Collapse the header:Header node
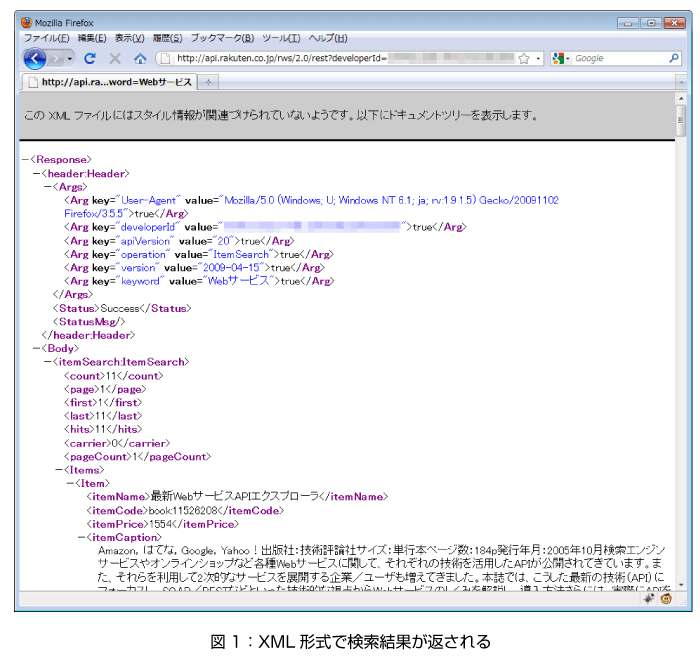Screen dimensions: 700x659 [37, 173]
